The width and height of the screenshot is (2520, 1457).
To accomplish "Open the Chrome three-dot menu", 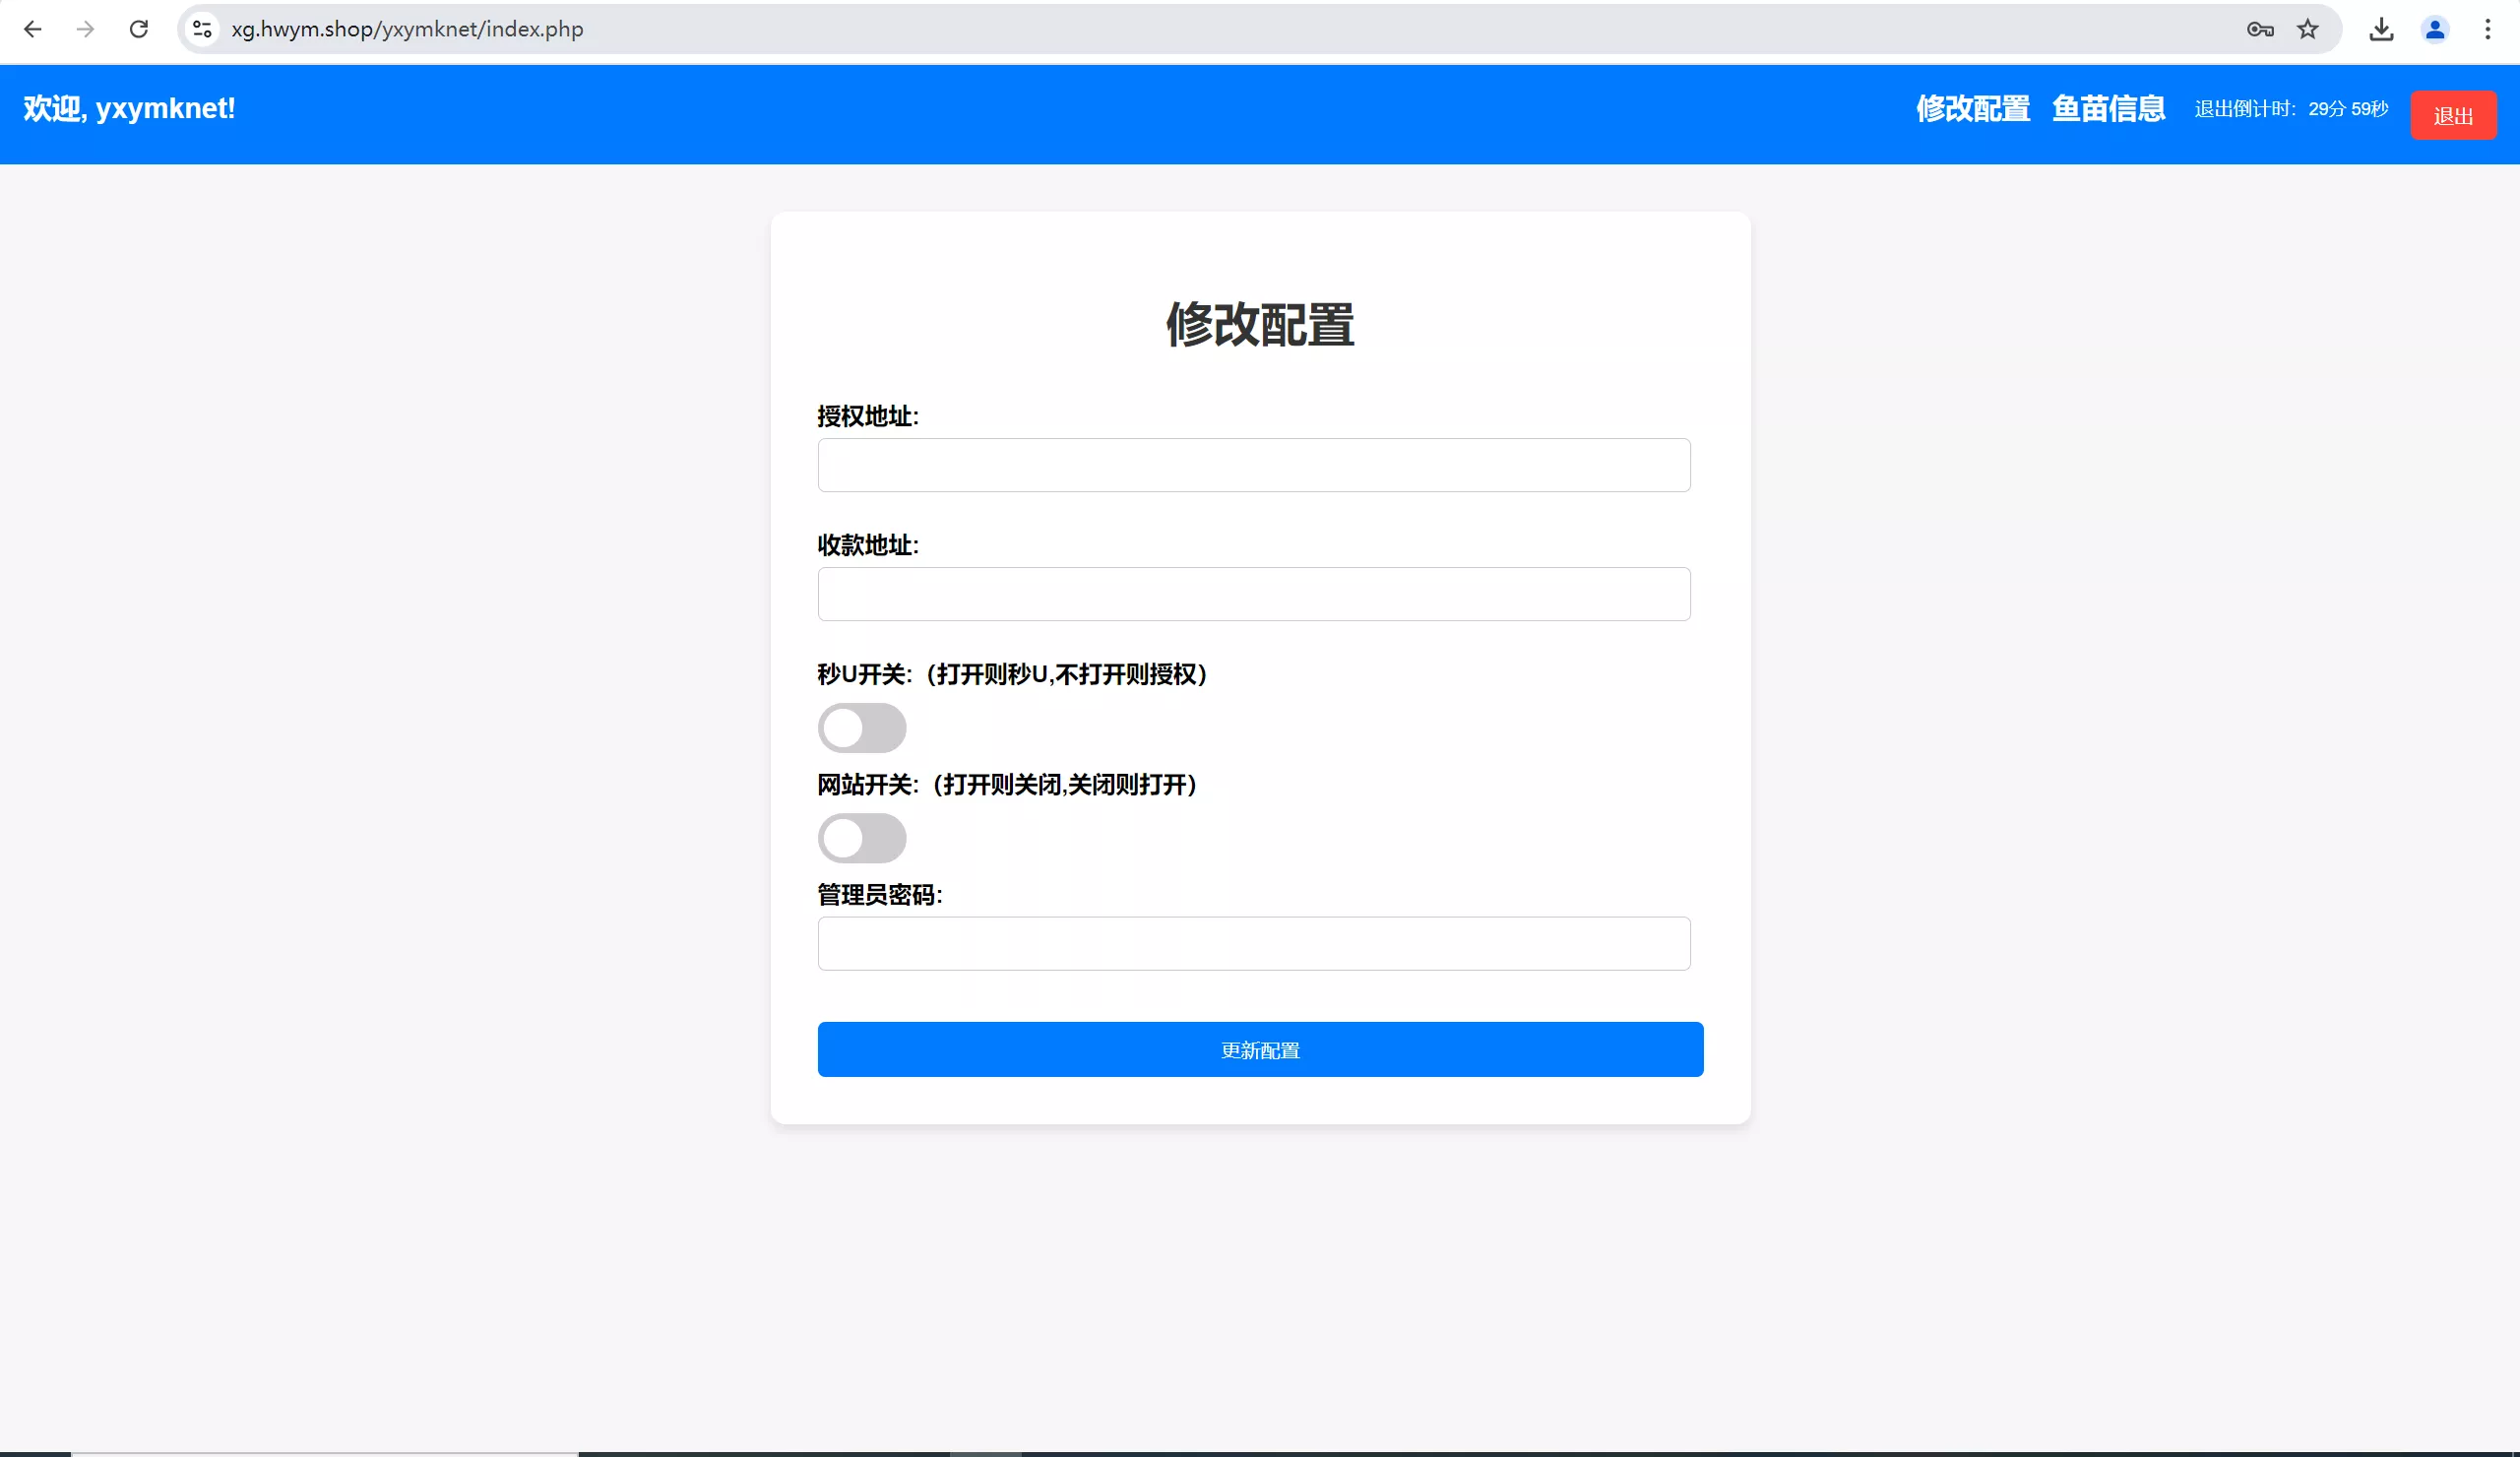I will (2488, 29).
